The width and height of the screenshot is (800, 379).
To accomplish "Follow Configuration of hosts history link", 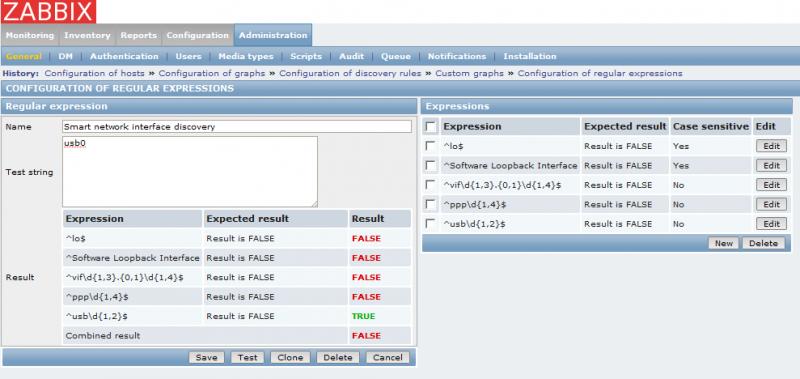I will (94, 73).
